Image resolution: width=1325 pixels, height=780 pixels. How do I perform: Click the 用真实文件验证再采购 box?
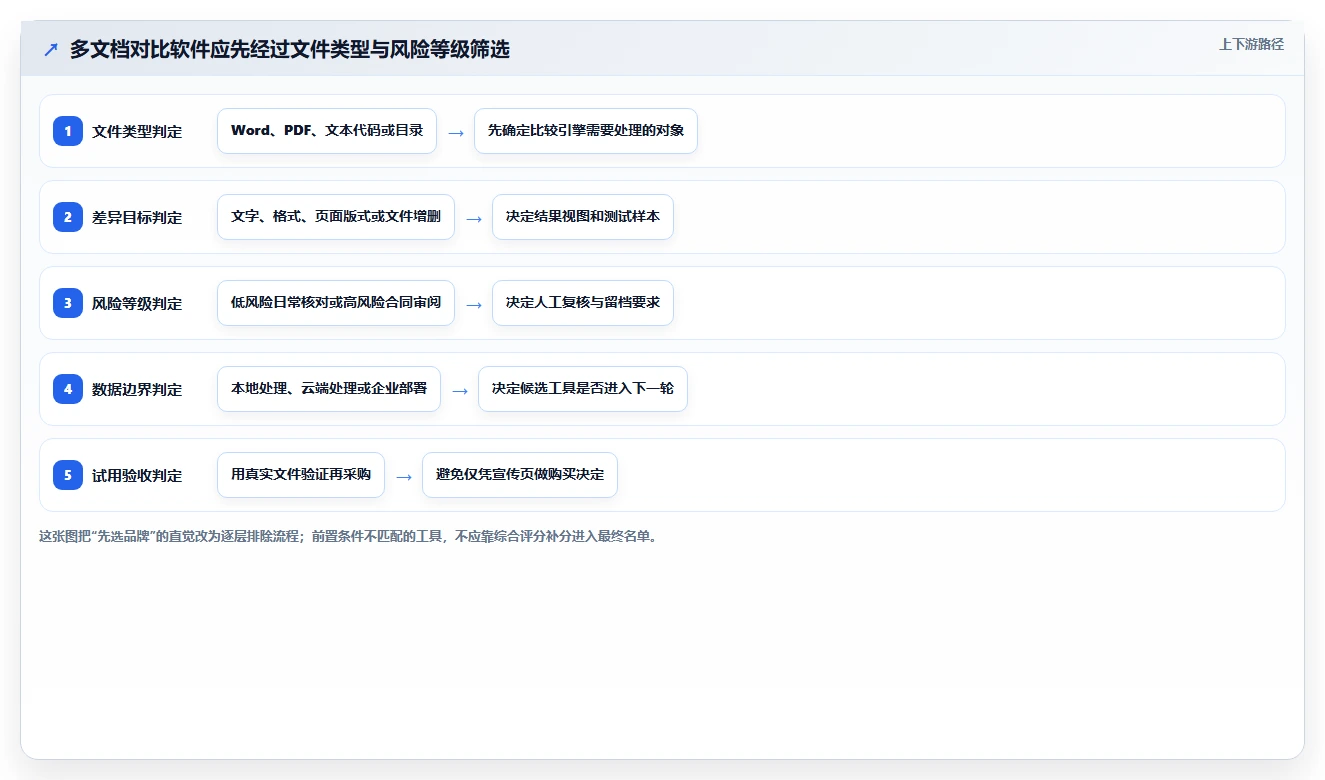point(301,474)
